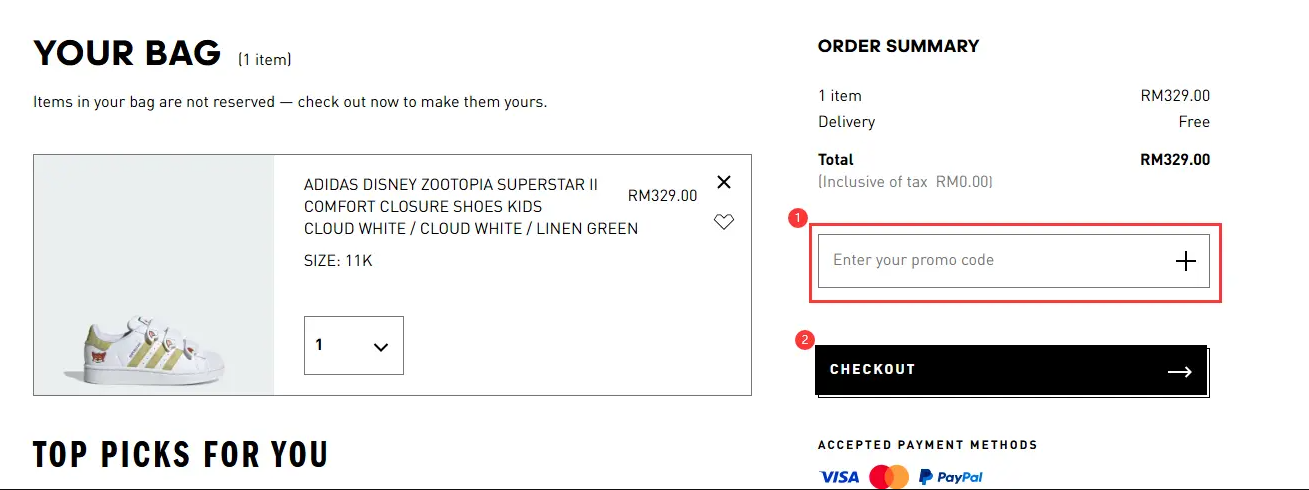1309x490 pixels.
Task: Click the YOUR BAG heading
Action: 127,53
